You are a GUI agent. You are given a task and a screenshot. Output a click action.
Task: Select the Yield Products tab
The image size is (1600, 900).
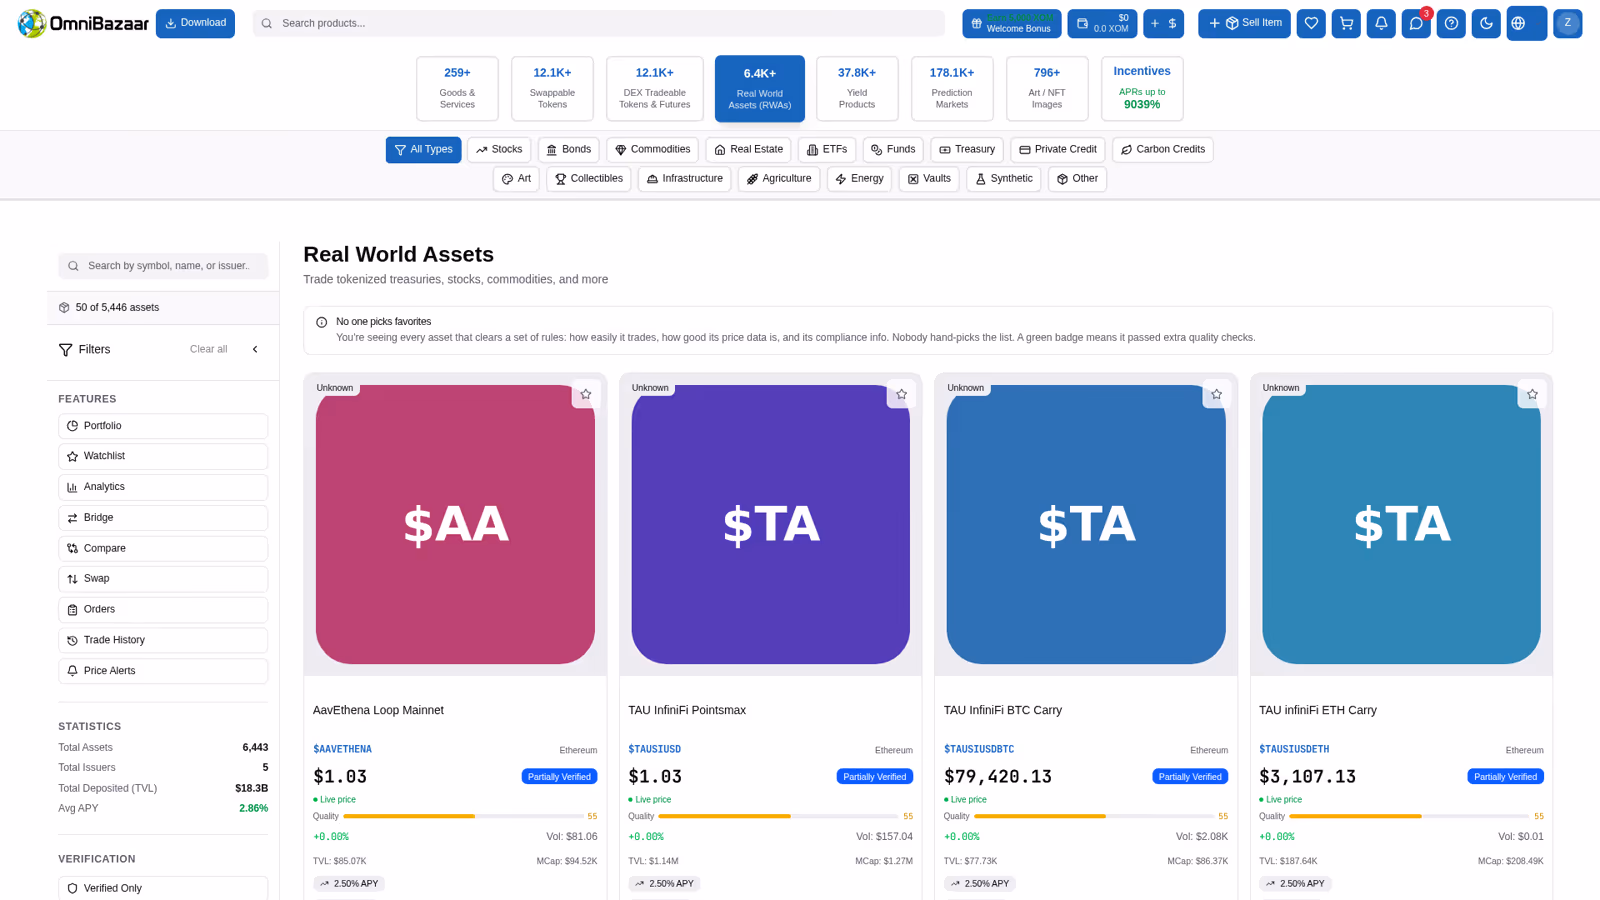pos(857,88)
